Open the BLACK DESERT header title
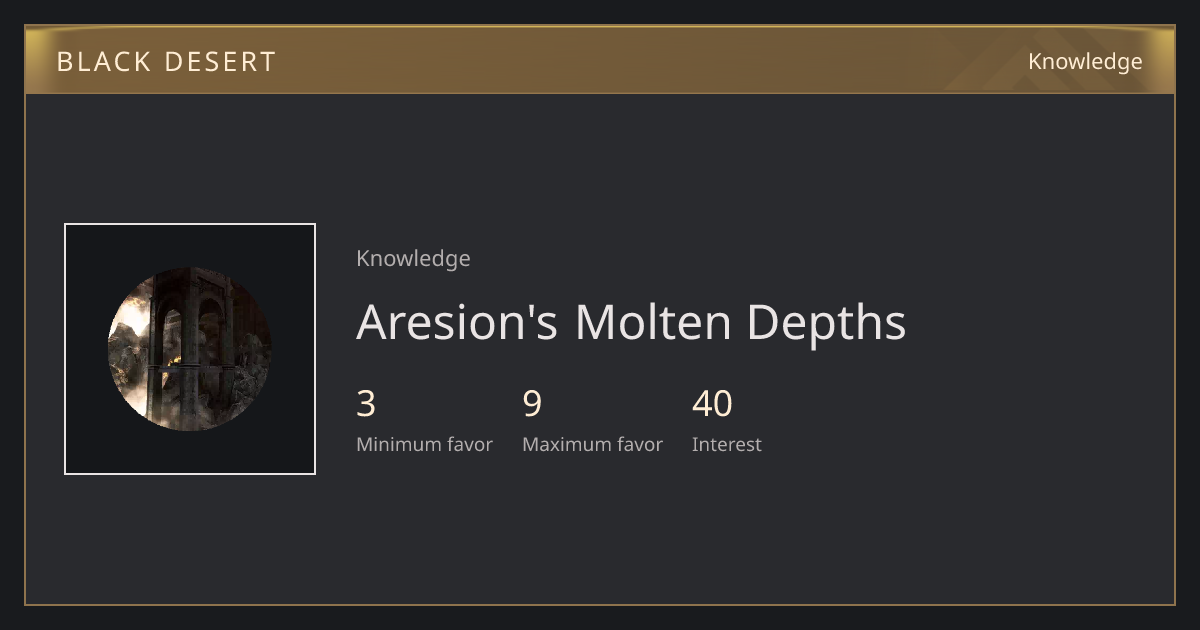This screenshot has width=1200, height=630. click(166, 62)
